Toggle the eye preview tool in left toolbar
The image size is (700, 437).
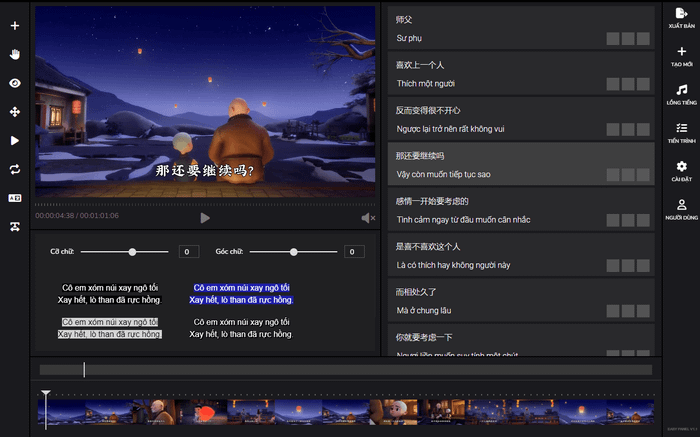[15, 83]
